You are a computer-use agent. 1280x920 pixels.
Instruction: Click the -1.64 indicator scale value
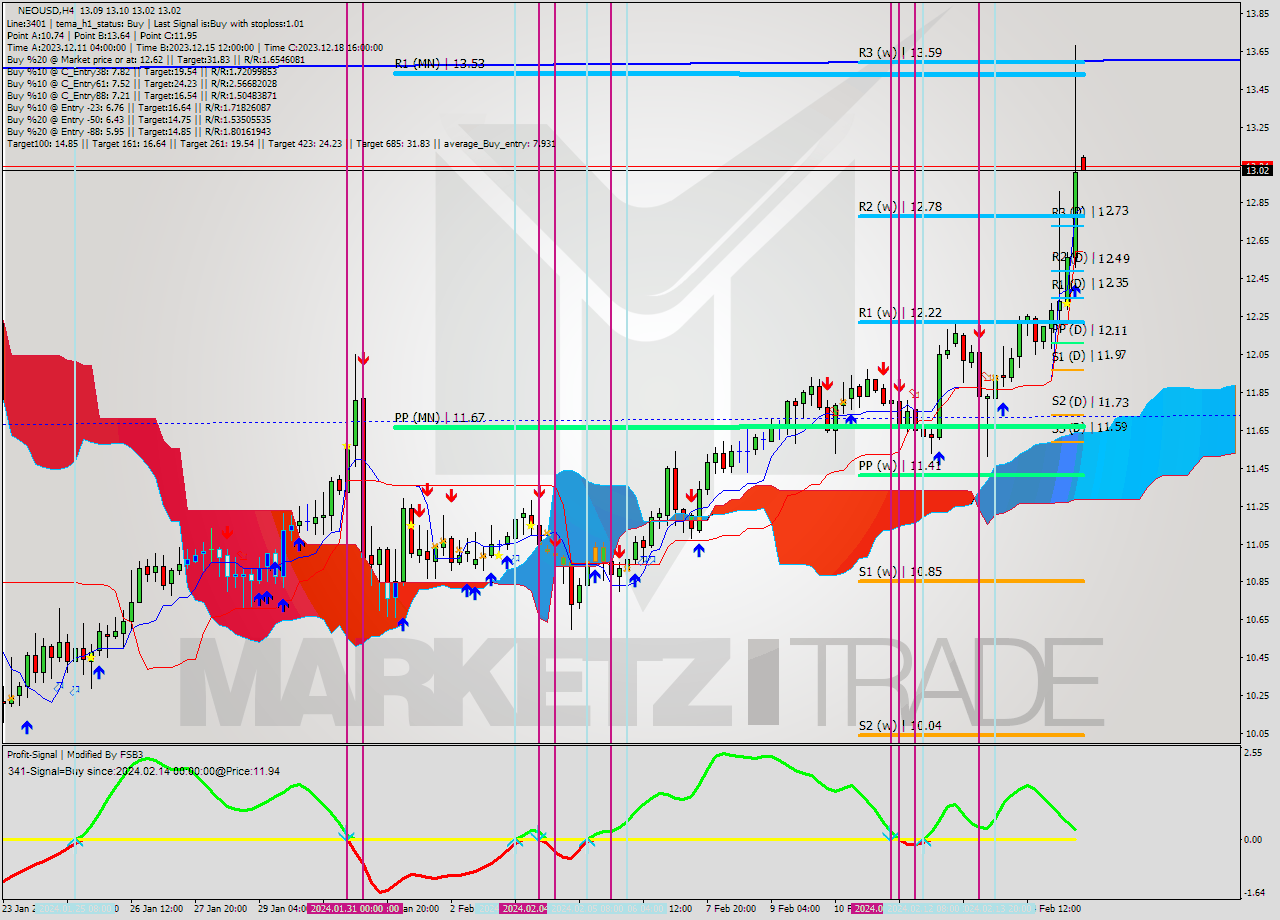1254,893
